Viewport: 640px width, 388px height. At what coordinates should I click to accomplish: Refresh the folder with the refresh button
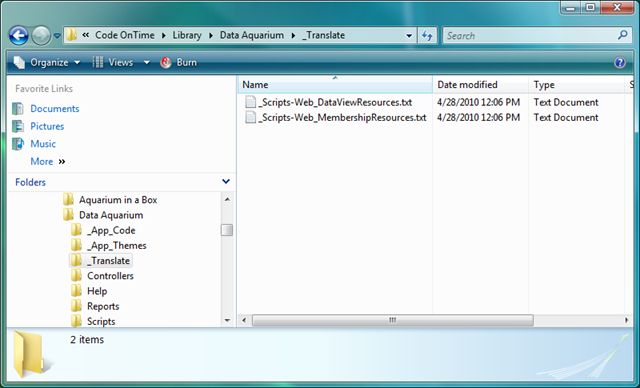tap(427, 35)
